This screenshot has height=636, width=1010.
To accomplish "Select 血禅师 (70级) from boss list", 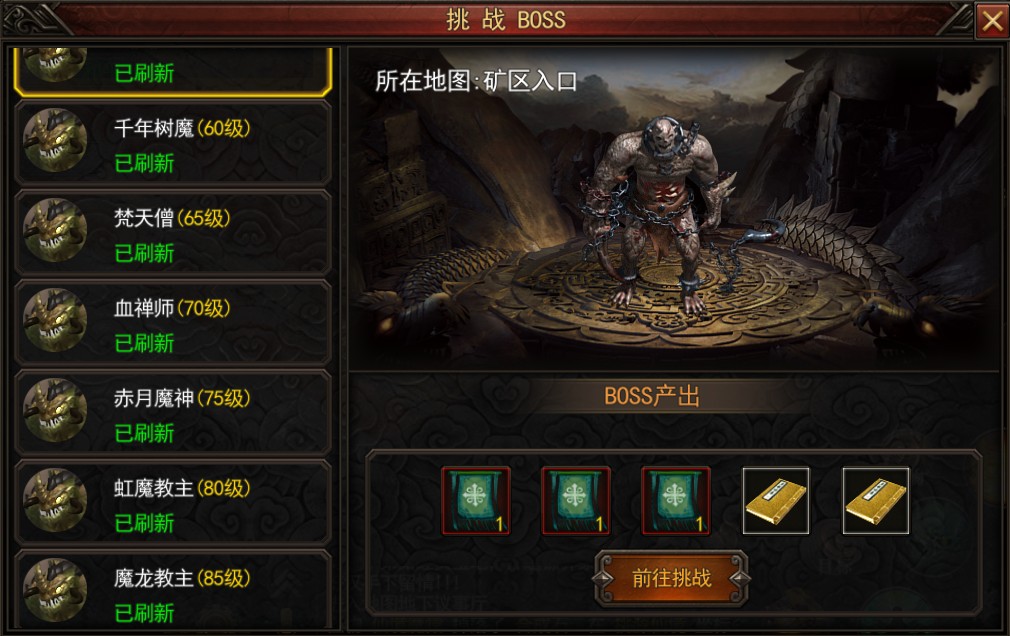I will (x=173, y=323).
